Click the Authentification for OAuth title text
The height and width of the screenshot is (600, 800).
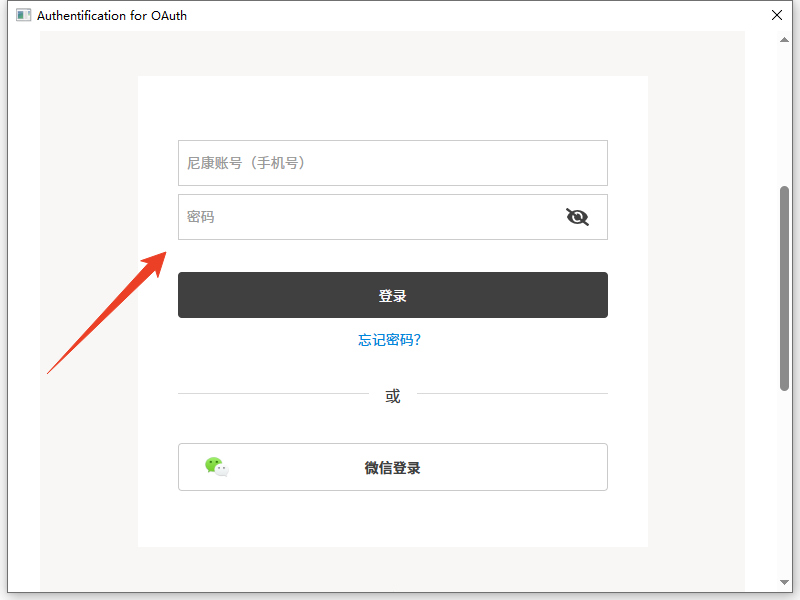112,15
